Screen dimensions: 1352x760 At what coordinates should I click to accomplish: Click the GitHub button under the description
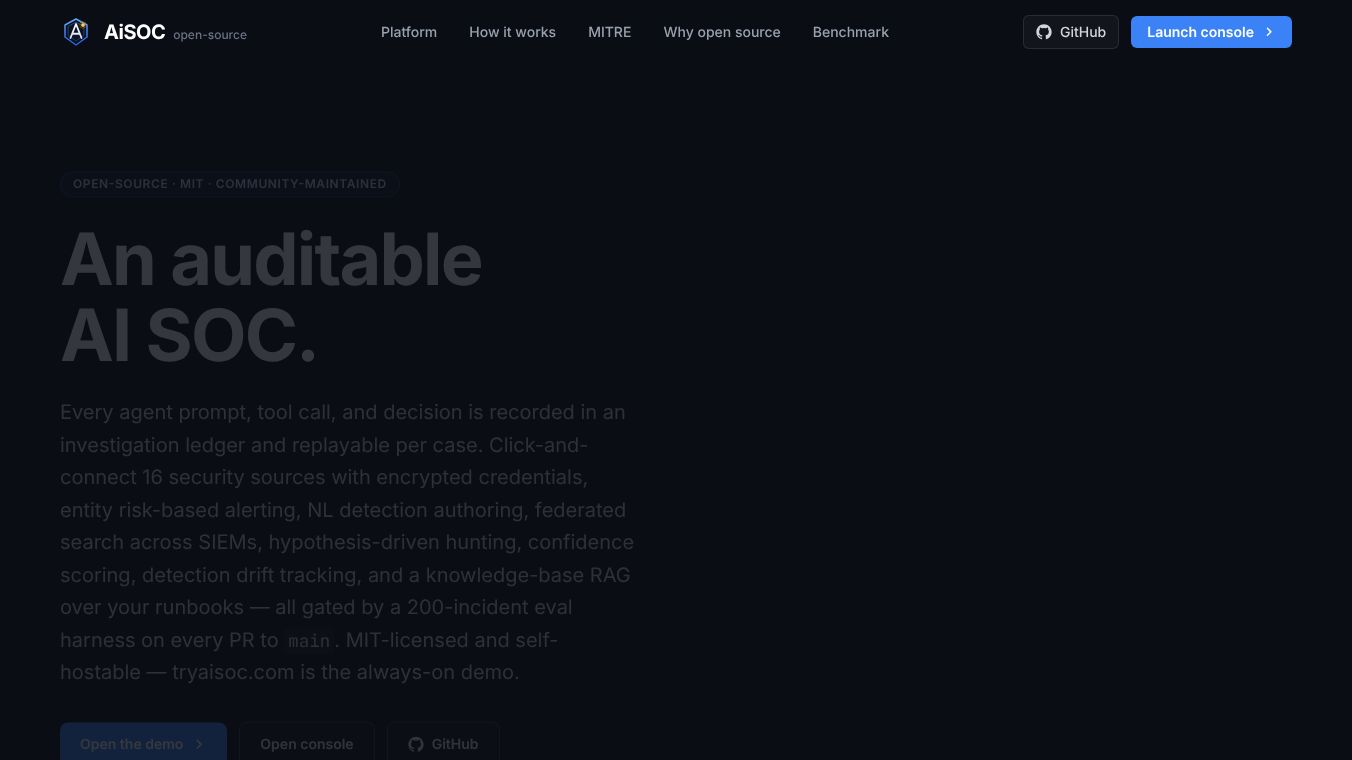[443, 742]
